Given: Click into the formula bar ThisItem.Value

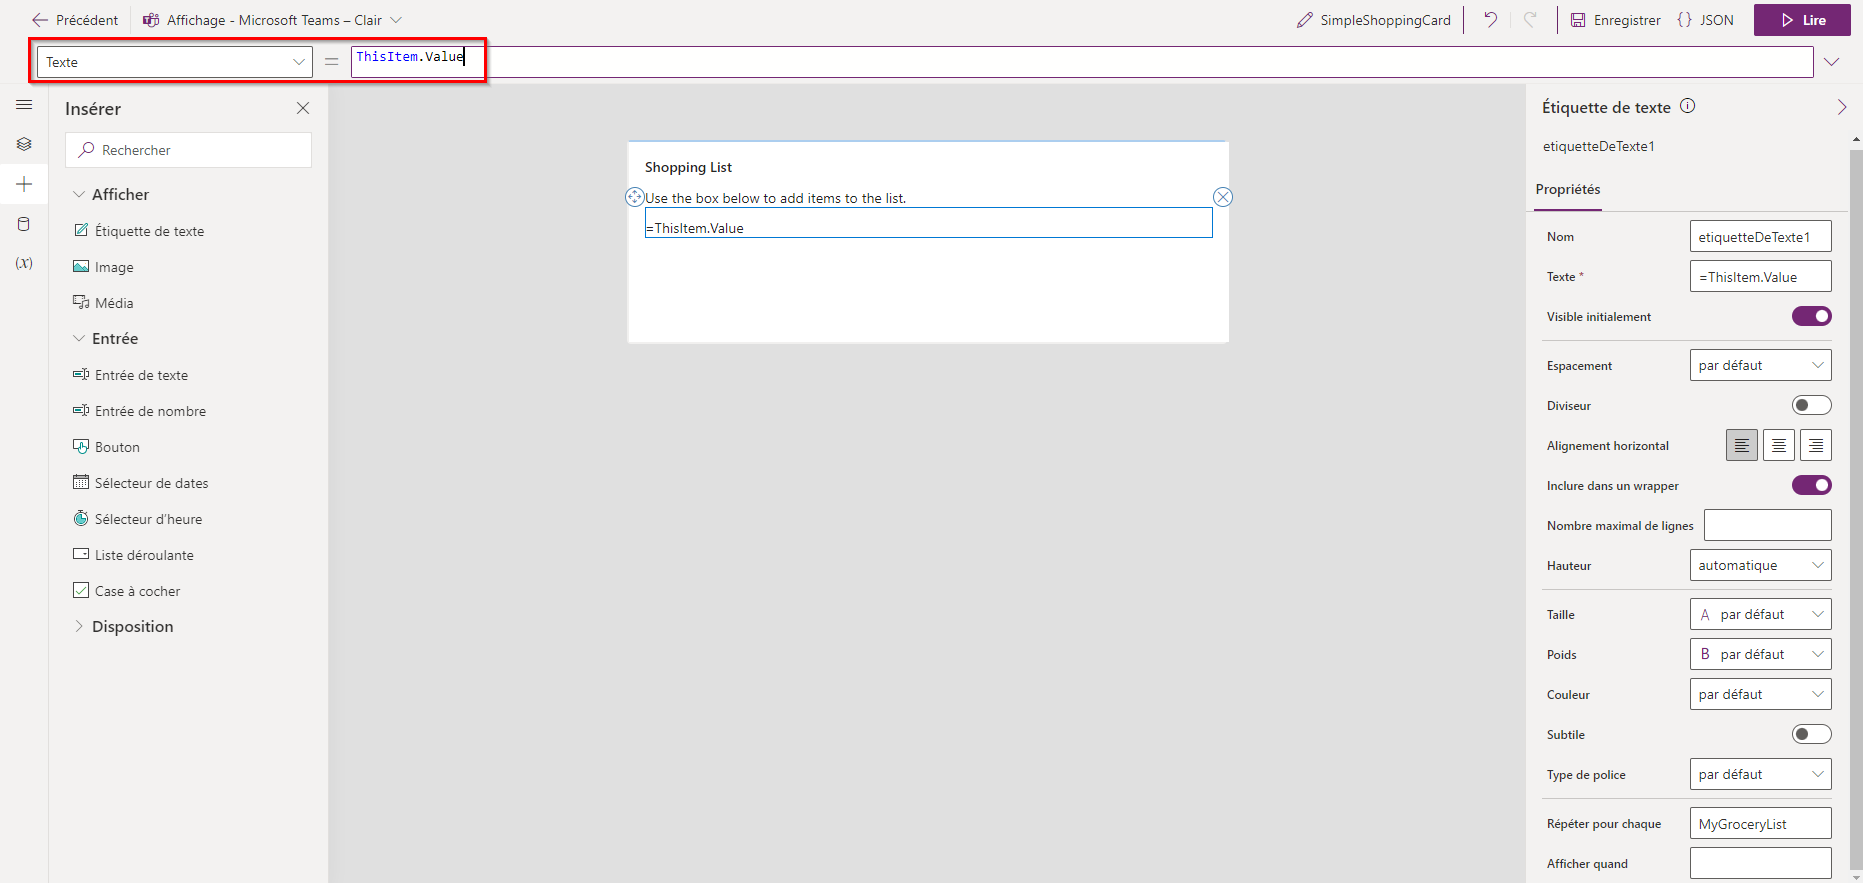Looking at the screenshot, I should [1082, 62].
